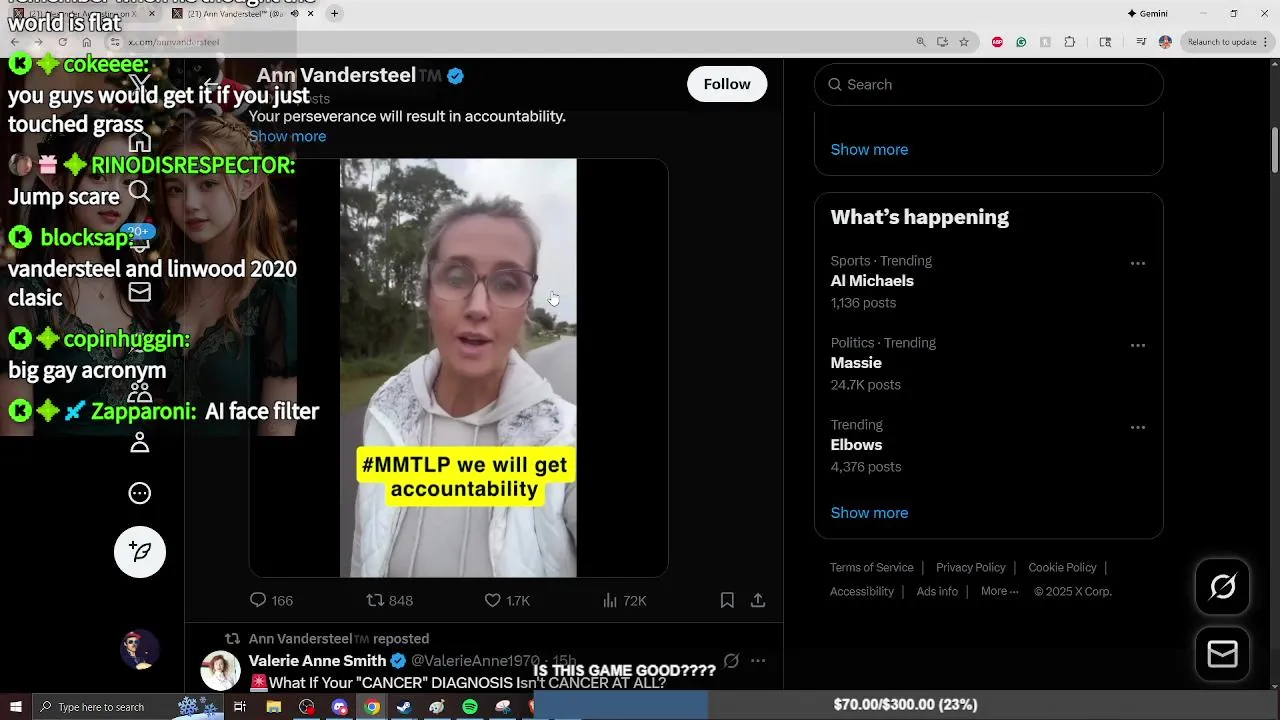Open Steam from the taskbar
This screenshot has height=720, width=1280.
coord(404,707)
